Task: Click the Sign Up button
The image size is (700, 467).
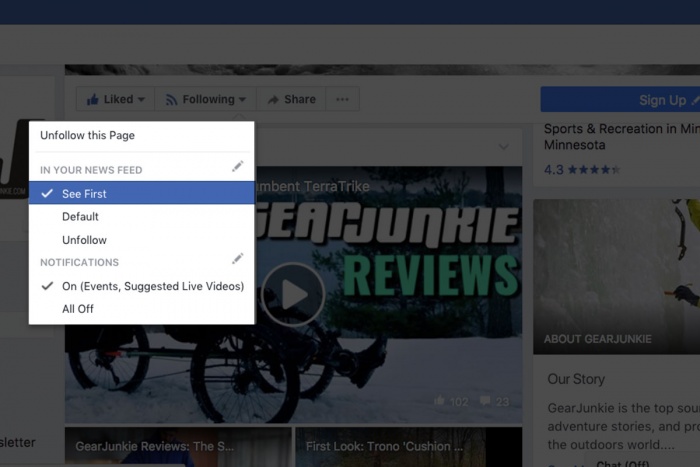Action: click(621, 100)
